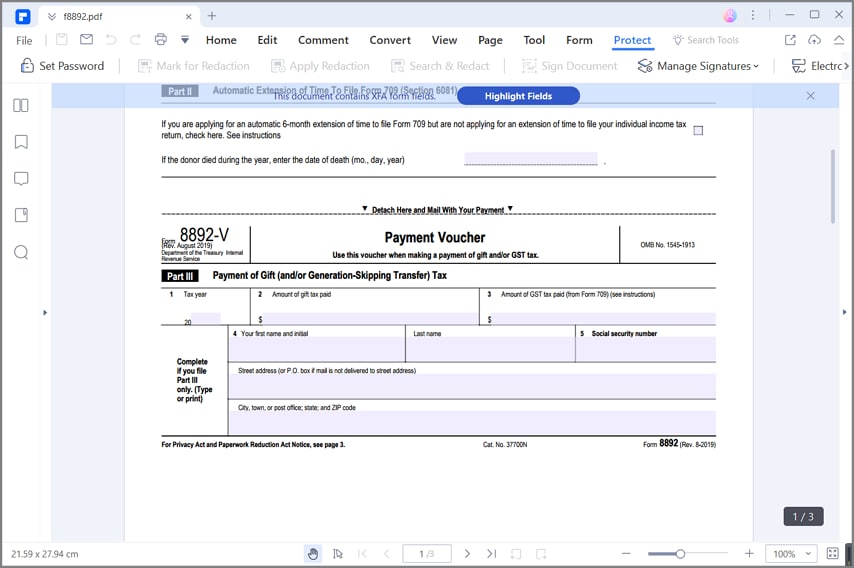
Task: Select the text select cursor tool
Action: 338,554
